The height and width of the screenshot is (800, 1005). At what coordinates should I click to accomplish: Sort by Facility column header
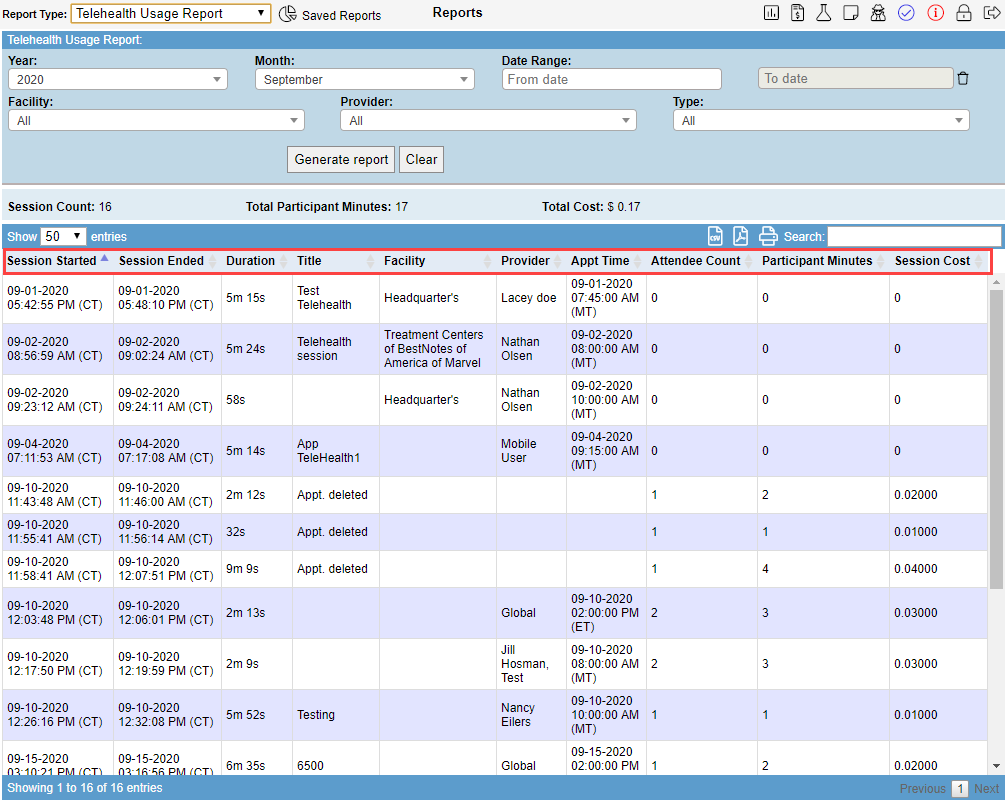(x=438, y=261)
